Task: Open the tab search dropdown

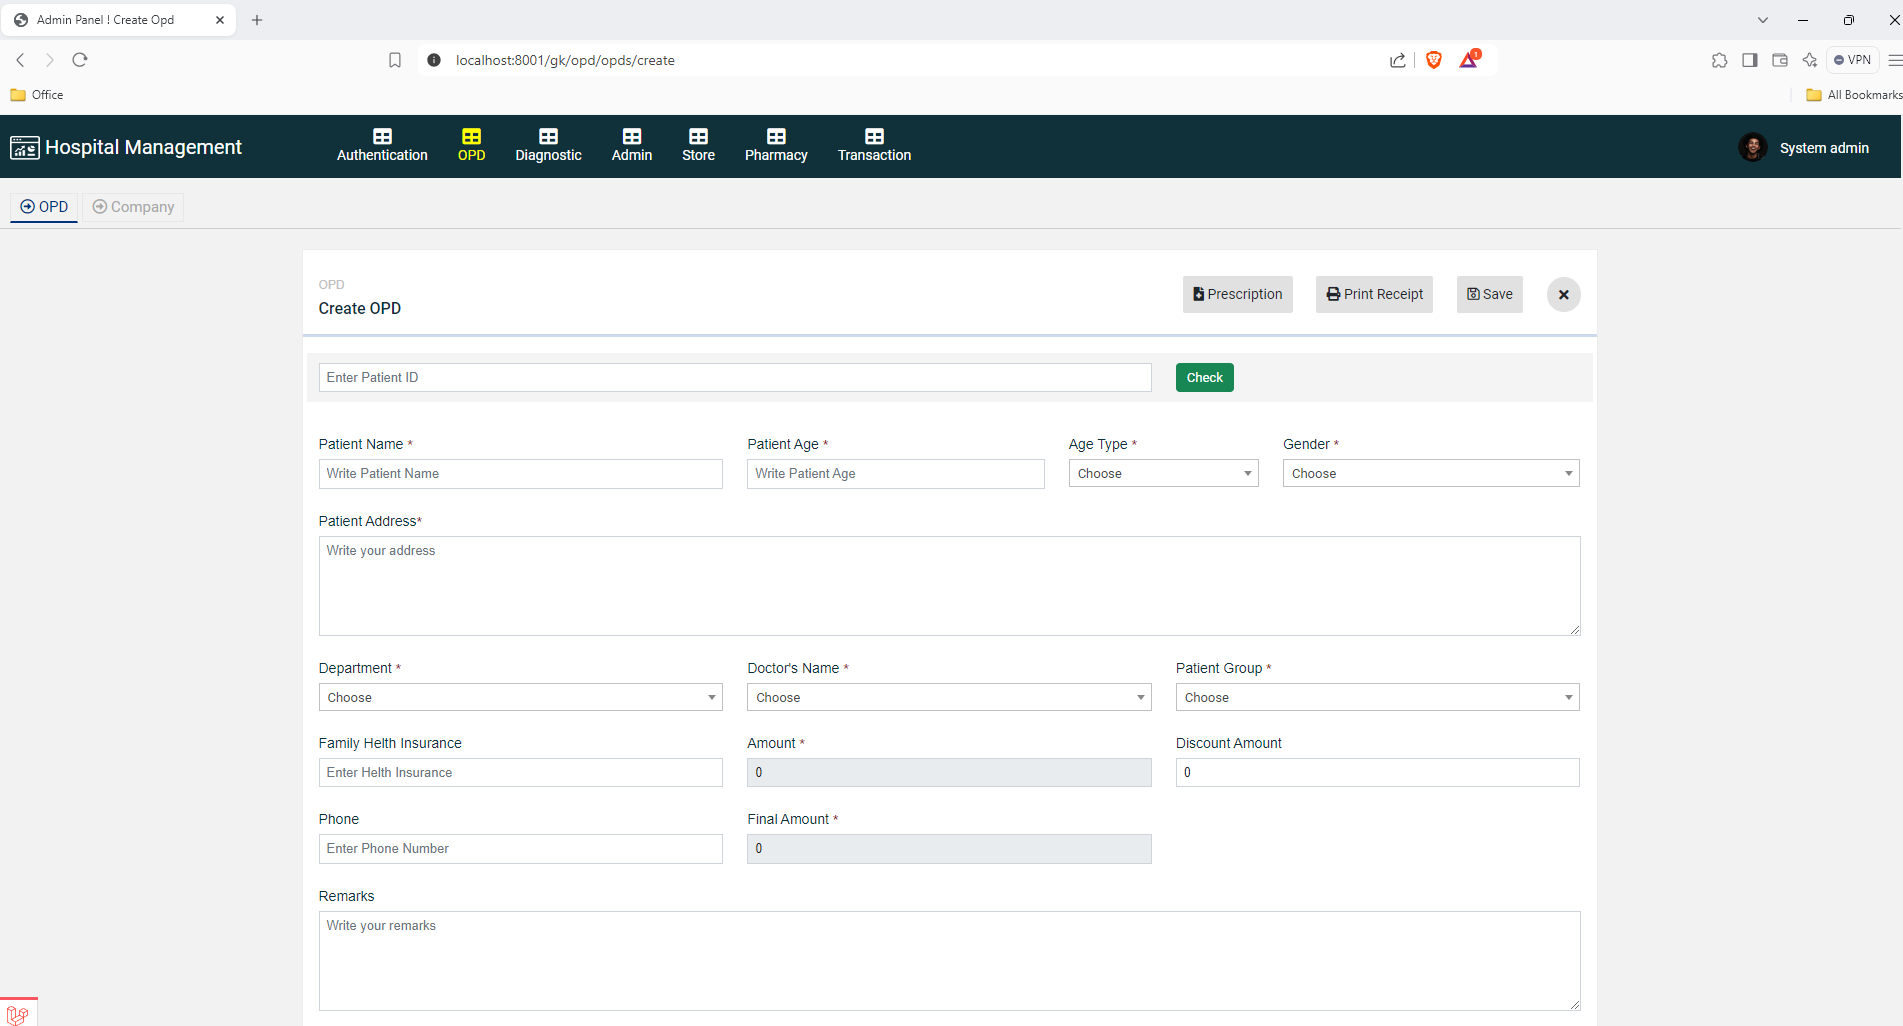Action: pyautogui.click(x=1763, y=20)
